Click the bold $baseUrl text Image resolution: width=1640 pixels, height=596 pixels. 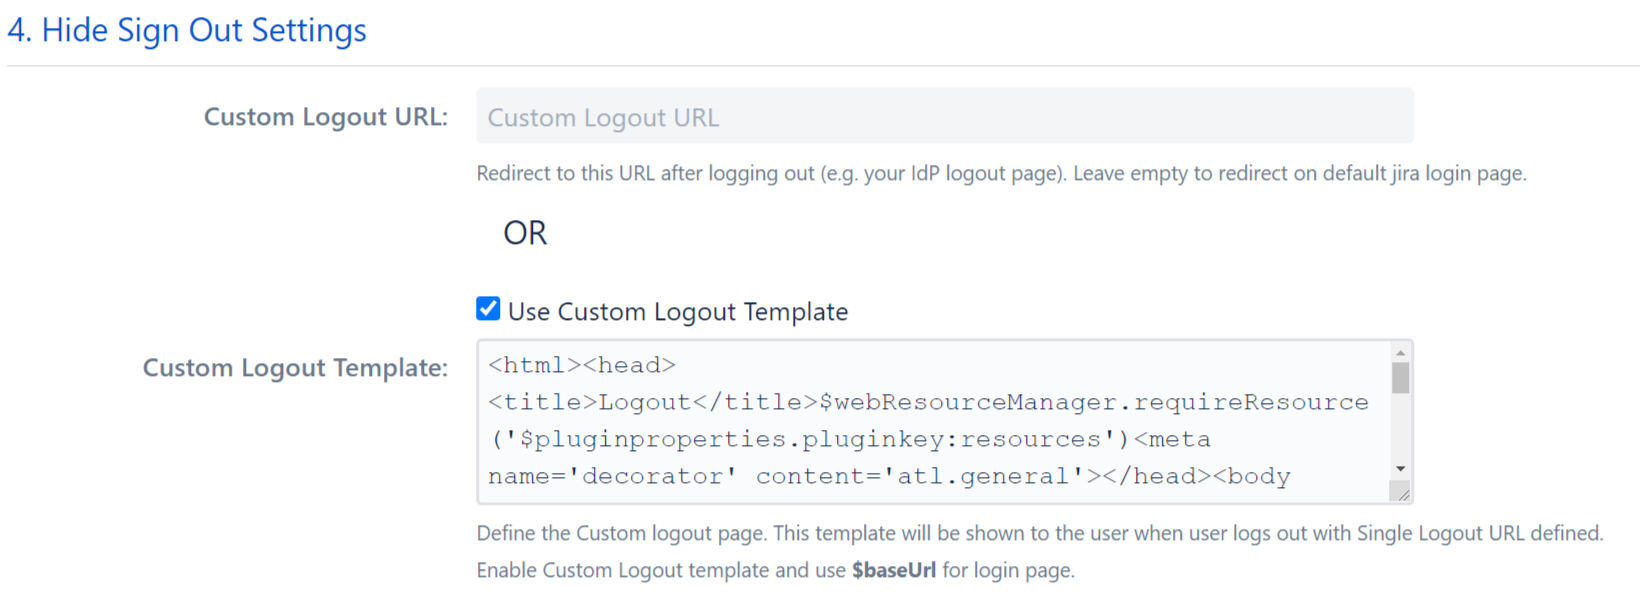(x=893, y=570)
